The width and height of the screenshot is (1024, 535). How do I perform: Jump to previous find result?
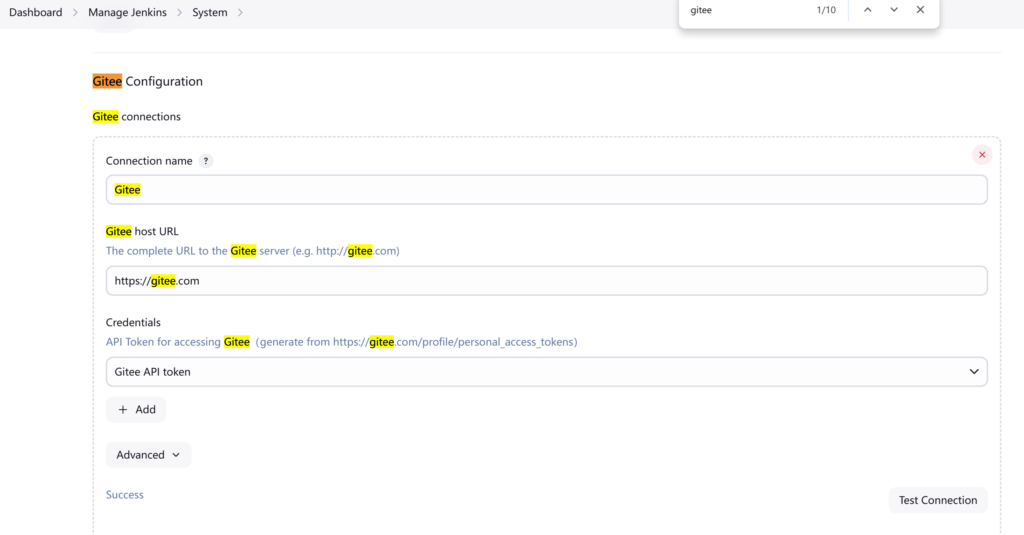(867, 10)
